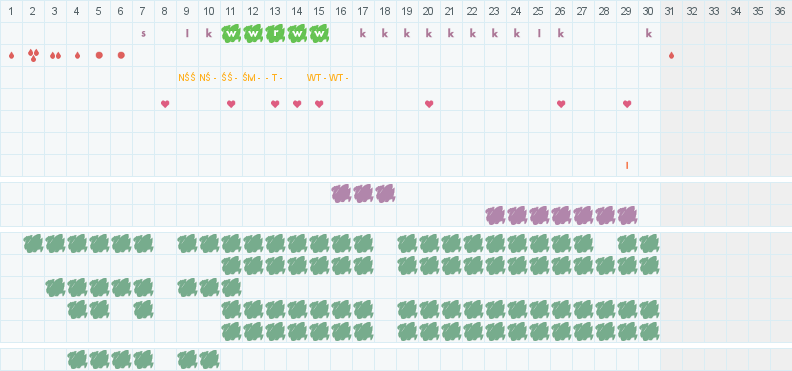Click the heart icon in day 8 column
Viewport: 792px width, 371px height.
[165, 104]
